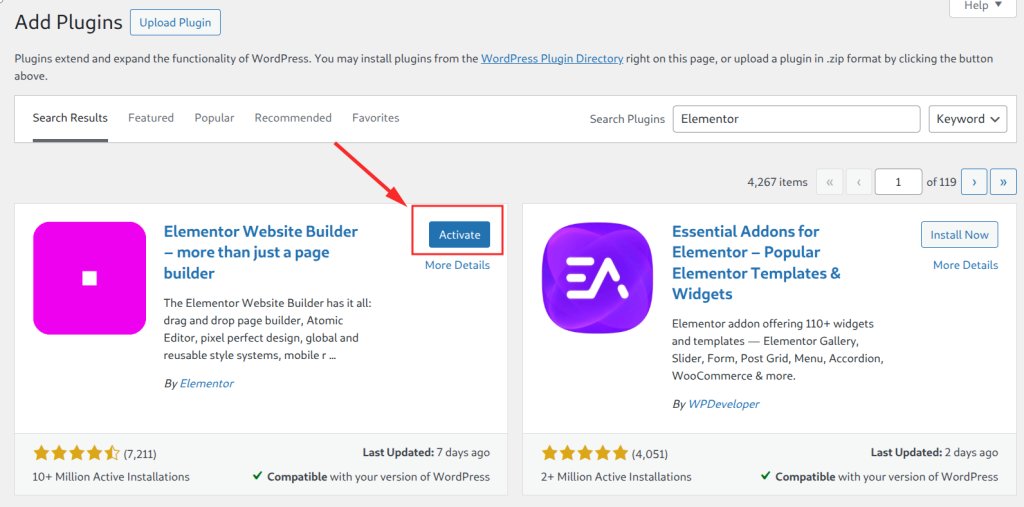Open the Popular plugins tab
This screenshot has width=1024, height=507.
click(214, 118)
